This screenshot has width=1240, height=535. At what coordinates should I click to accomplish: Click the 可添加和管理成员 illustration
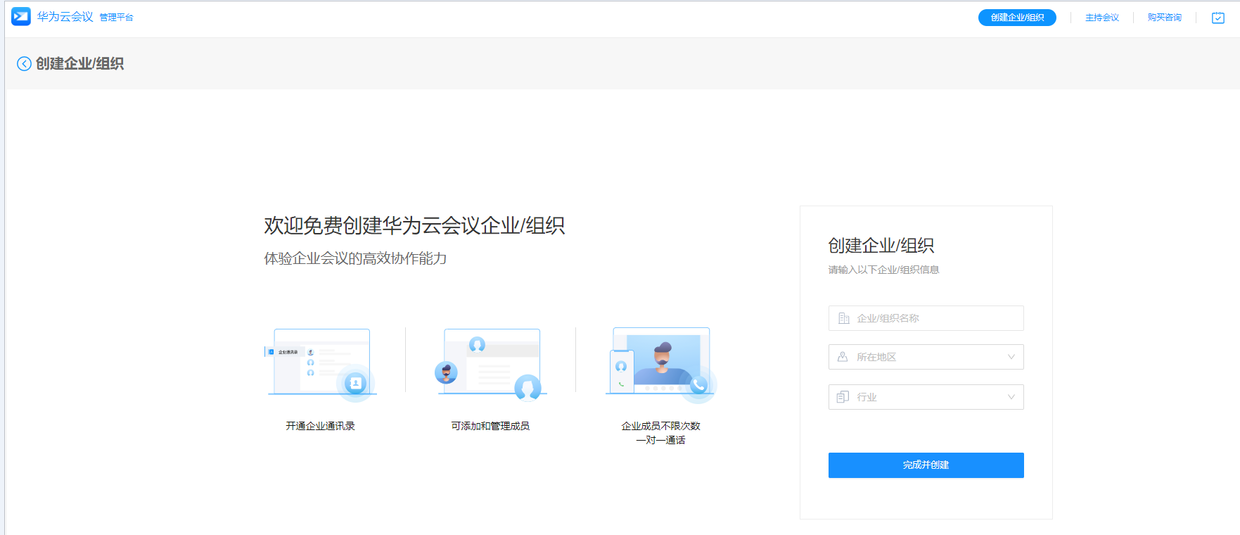click(490, 365)
